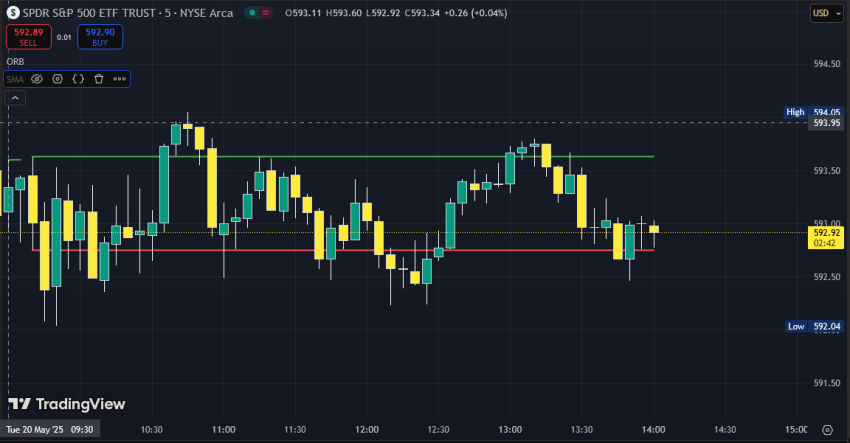Click the 10:30 time axis label

click(152, 430)
